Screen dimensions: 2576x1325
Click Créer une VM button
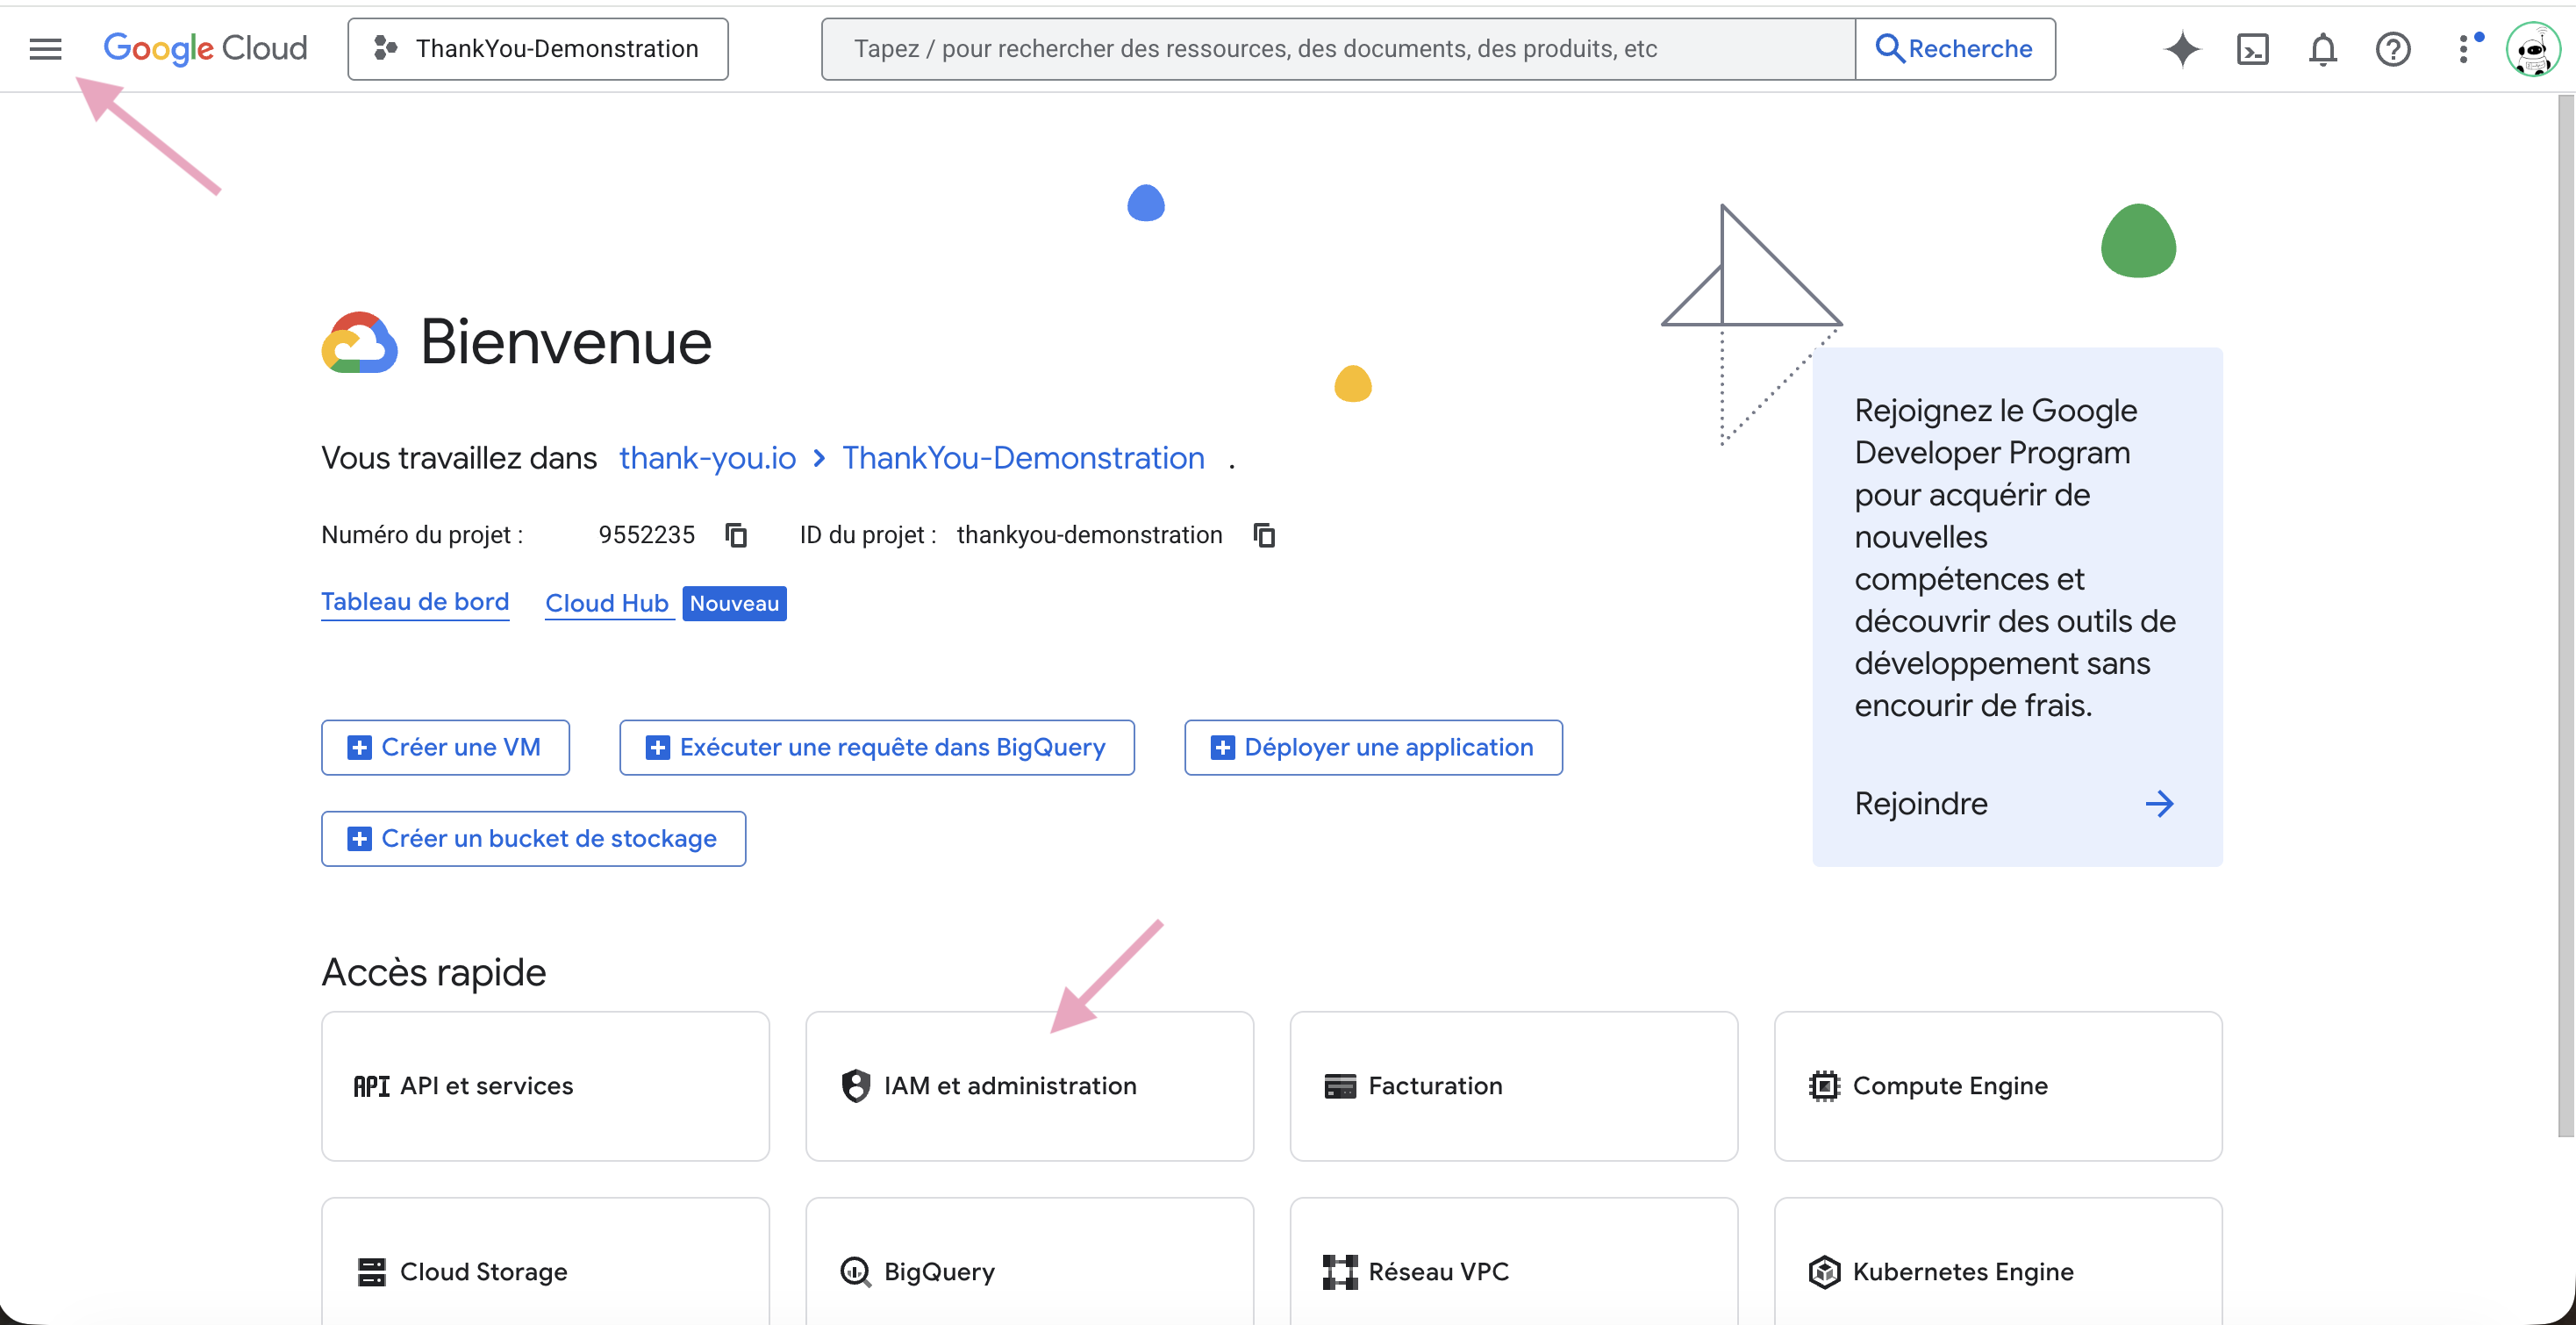pos(445,747)
